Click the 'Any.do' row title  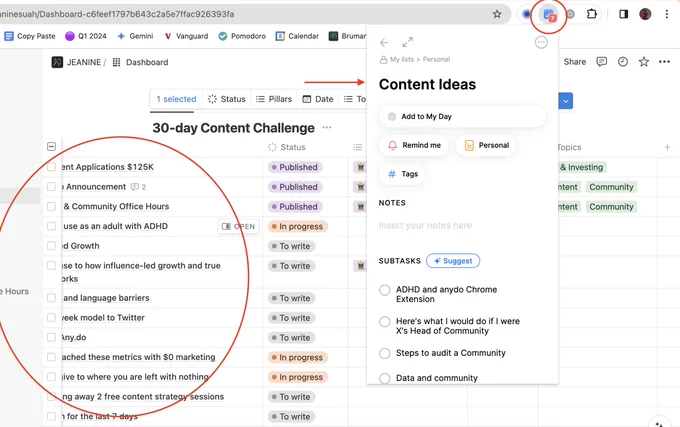click(x=73, y=337)
